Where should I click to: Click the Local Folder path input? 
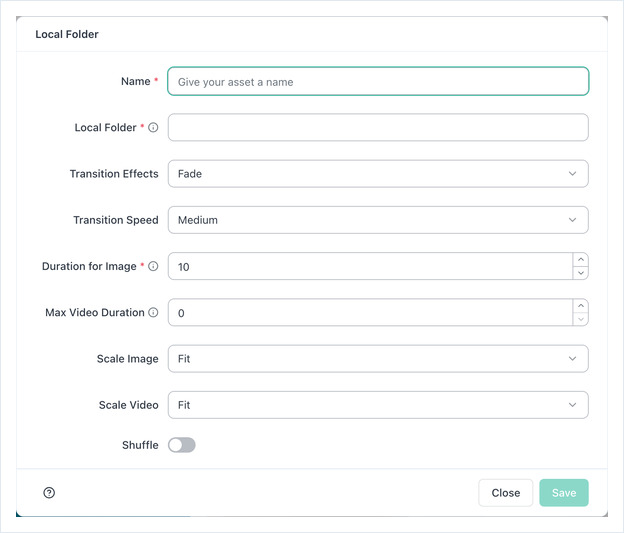378,127
